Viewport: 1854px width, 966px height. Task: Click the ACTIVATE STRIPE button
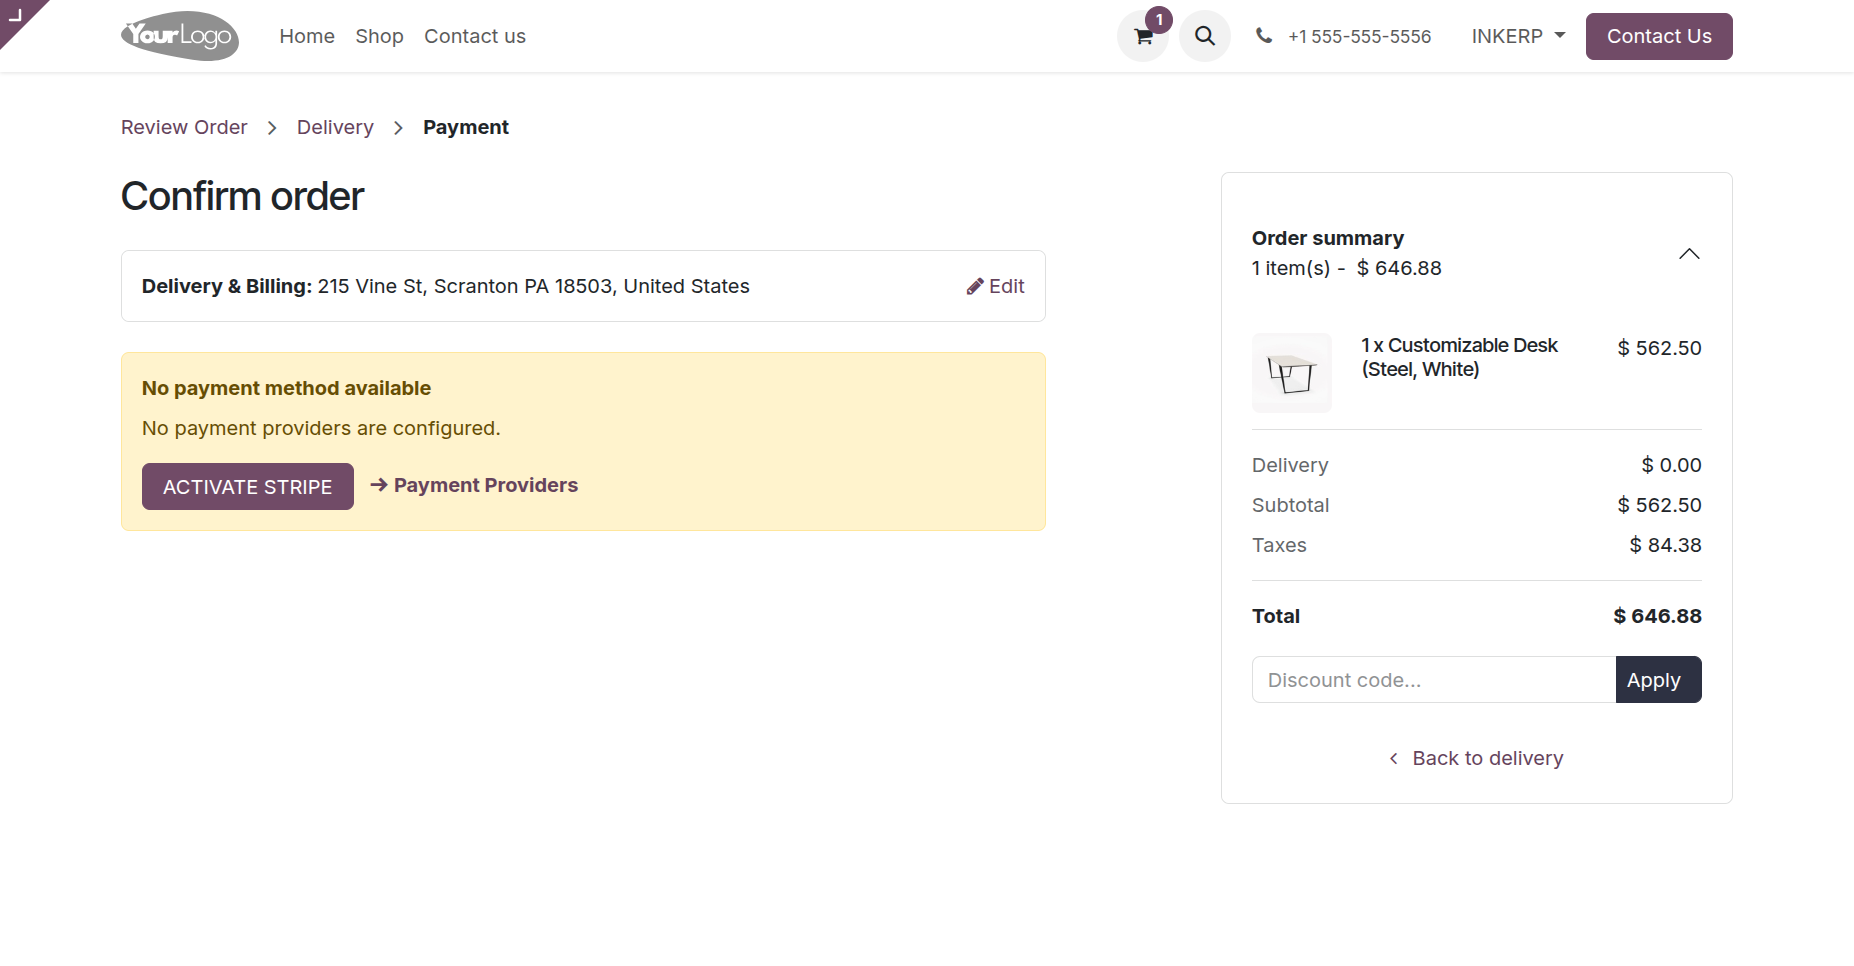pos(248,487)
